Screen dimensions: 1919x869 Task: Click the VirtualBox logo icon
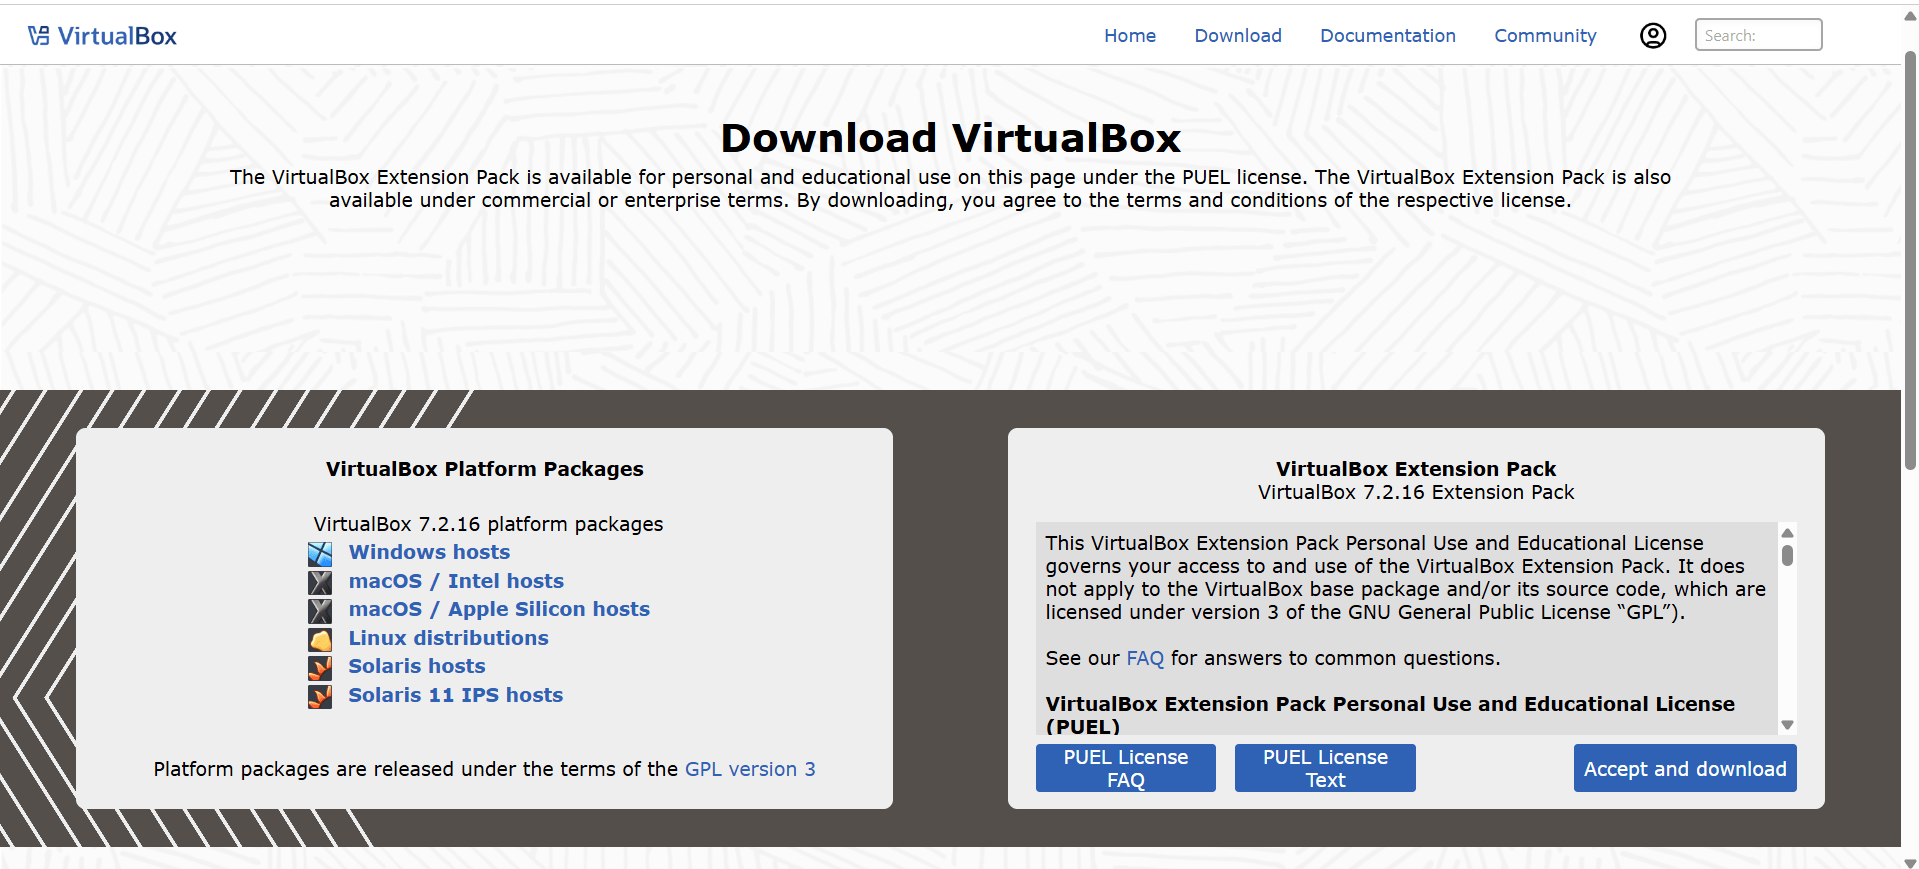(39, 36)
